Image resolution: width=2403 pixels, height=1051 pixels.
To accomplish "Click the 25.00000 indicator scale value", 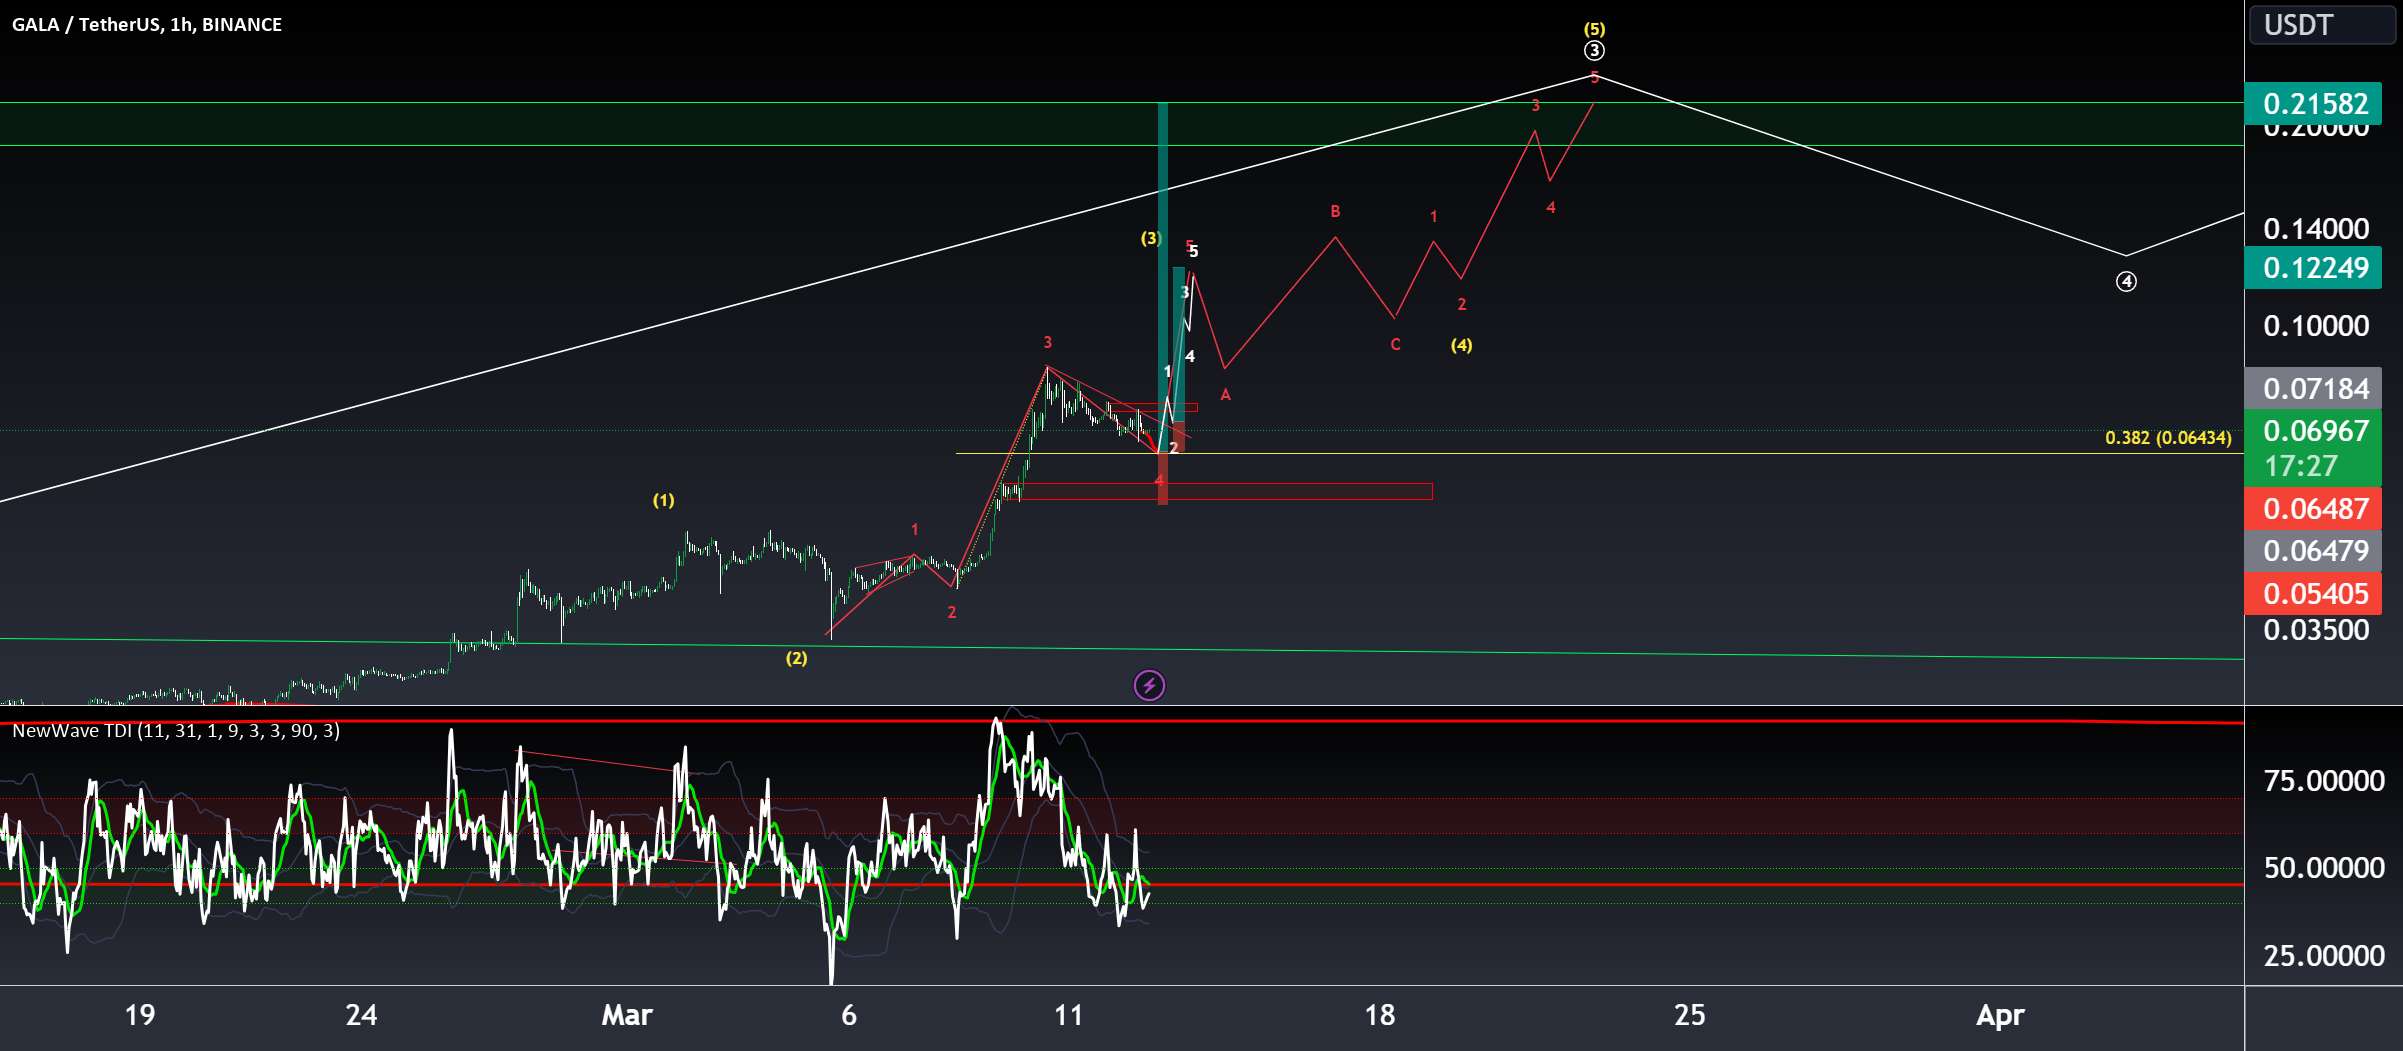I will pyautogui.click(x=2324, y=956).
